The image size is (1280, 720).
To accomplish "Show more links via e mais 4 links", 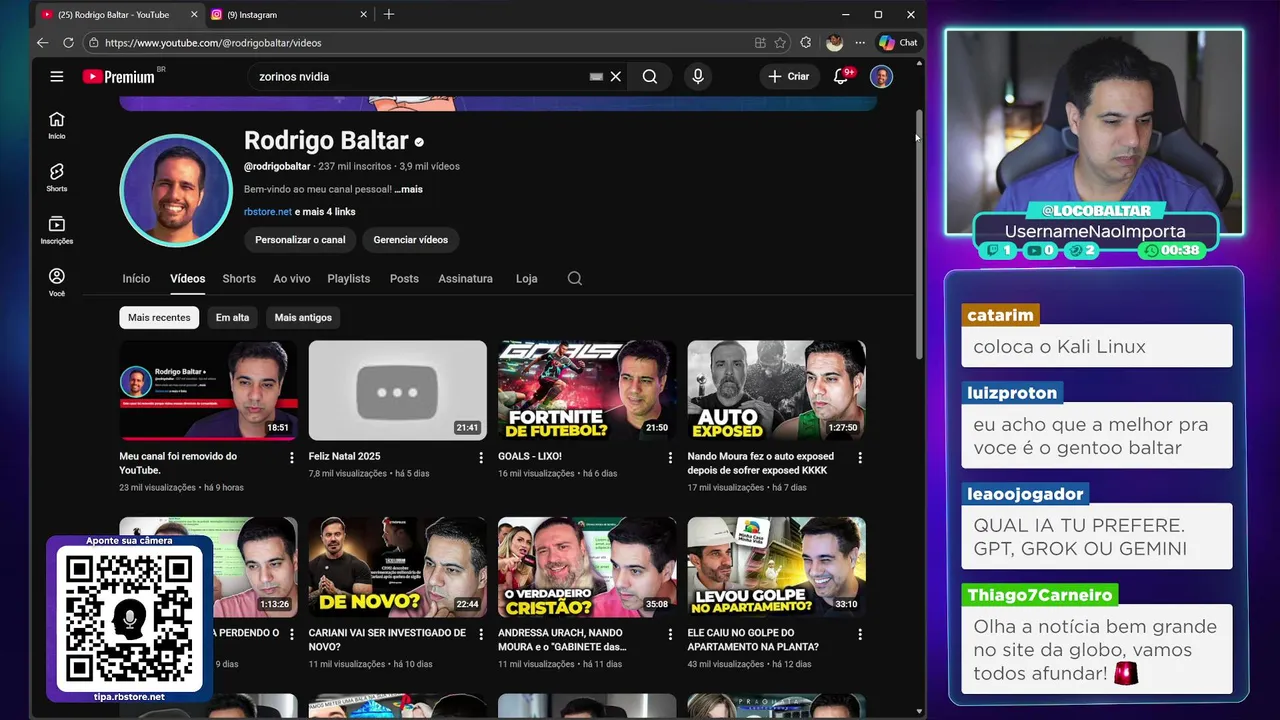I will click(x=326, y=211).
